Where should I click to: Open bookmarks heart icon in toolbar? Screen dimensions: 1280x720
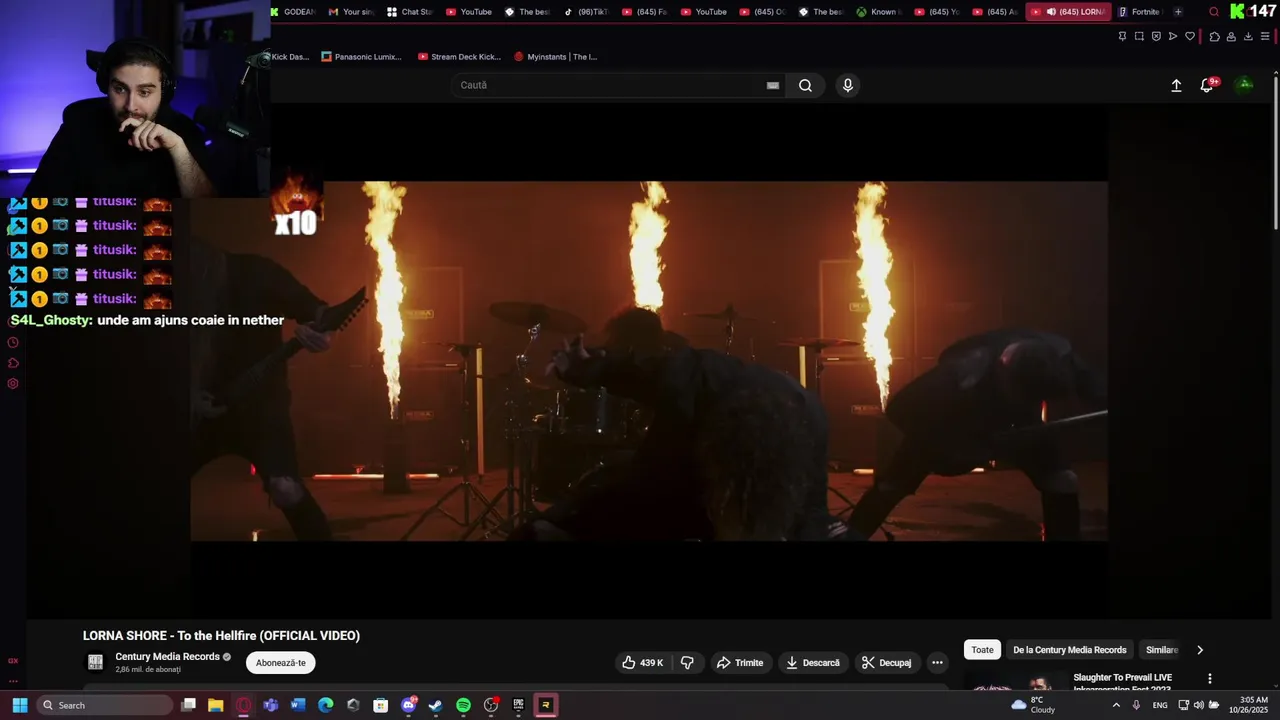[1190, 36]
